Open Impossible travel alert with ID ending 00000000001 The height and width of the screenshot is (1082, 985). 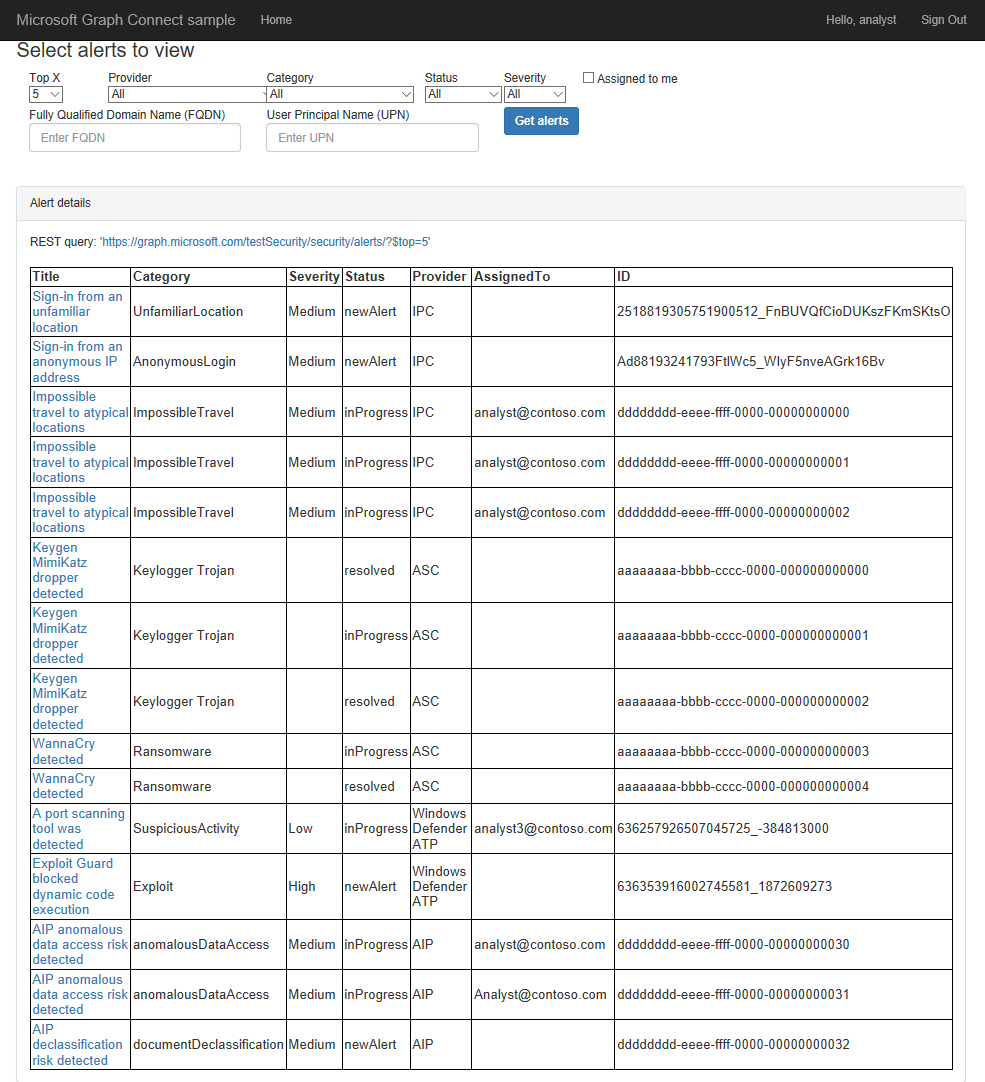[x=80, y=462]
